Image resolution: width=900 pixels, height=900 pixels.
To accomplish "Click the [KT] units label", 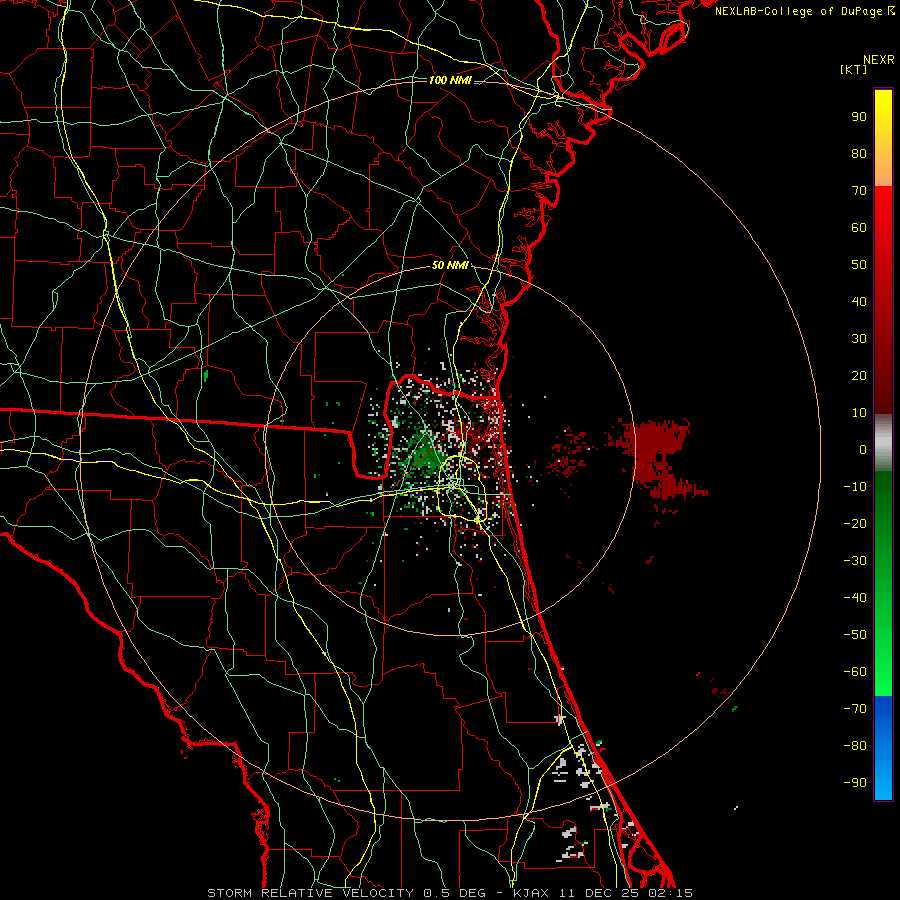I will point(853,69).
